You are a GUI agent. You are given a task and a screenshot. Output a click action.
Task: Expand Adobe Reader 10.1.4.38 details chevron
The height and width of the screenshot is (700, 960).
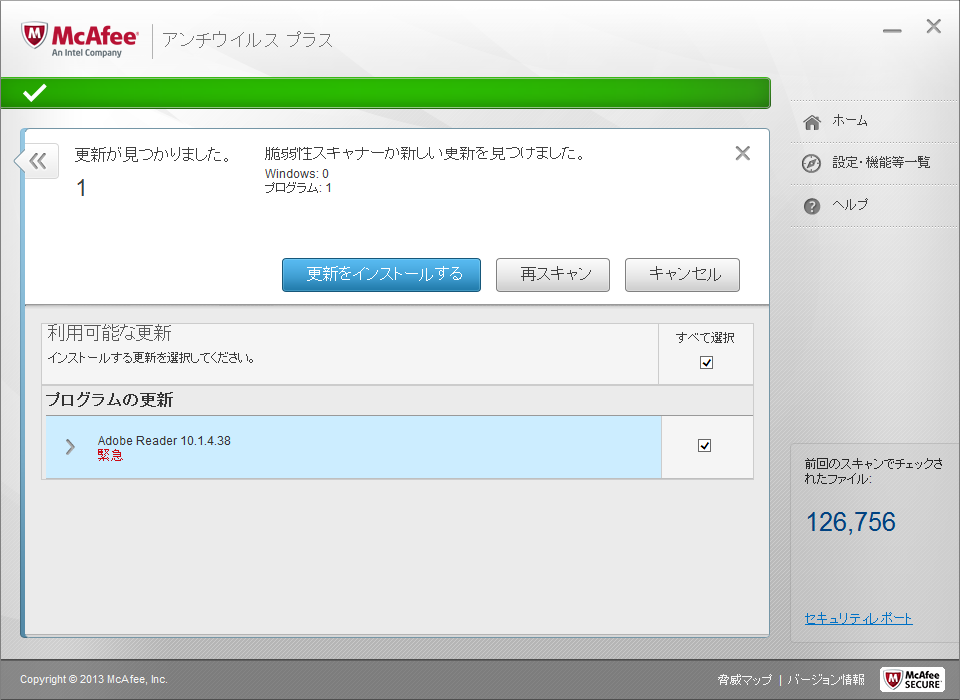70,447
